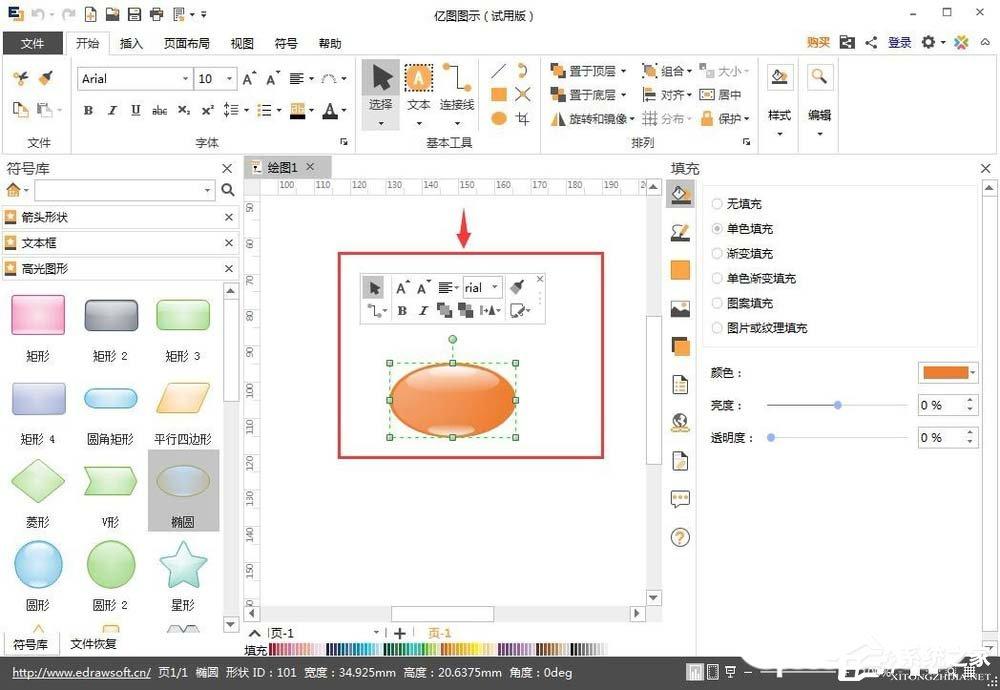This screenshot has height=690, width=1000.
Task: Open the help question mark panel icon
Action: 680,538
